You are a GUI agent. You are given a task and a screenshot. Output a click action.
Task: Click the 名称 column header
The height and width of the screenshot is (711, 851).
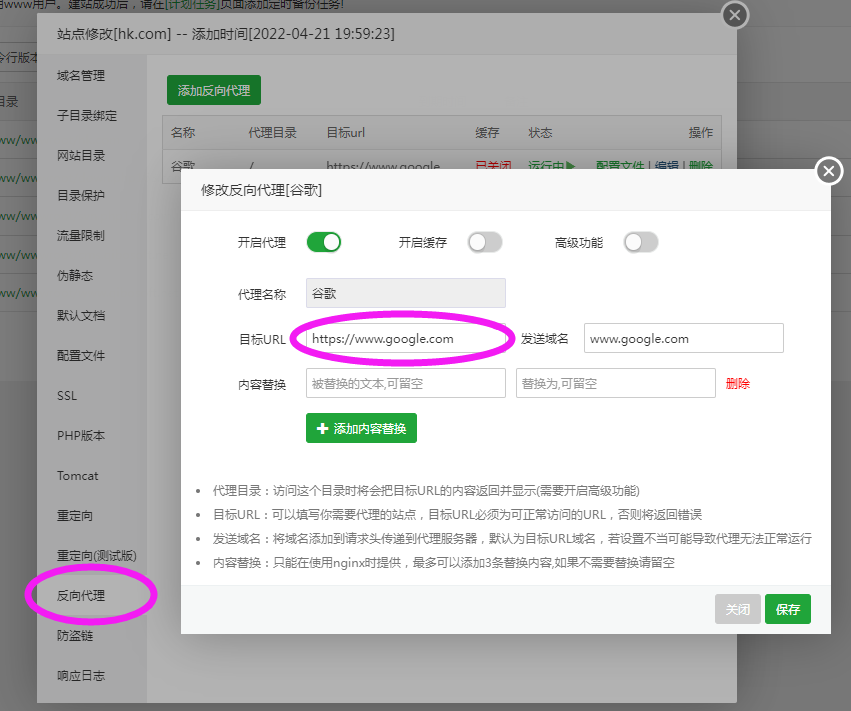(x=183, y=133)
